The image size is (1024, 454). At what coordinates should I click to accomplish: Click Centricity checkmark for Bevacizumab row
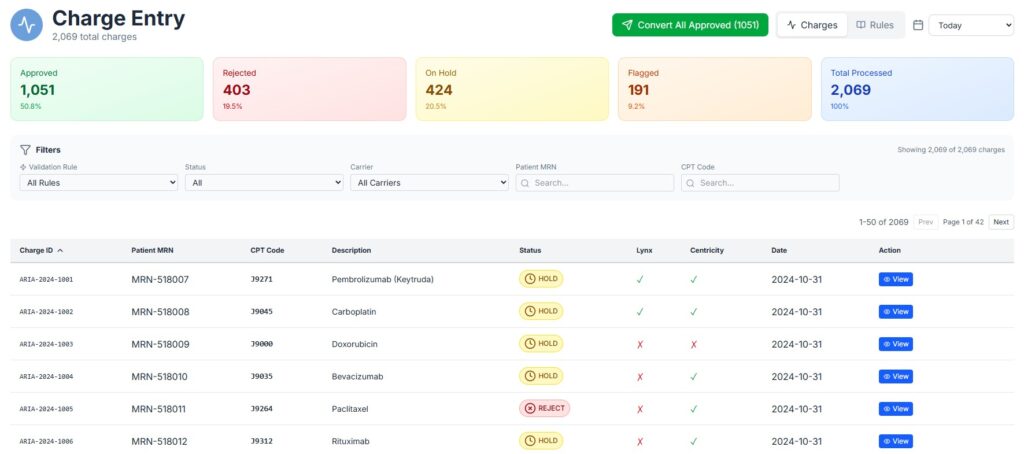tap(693, 377)
